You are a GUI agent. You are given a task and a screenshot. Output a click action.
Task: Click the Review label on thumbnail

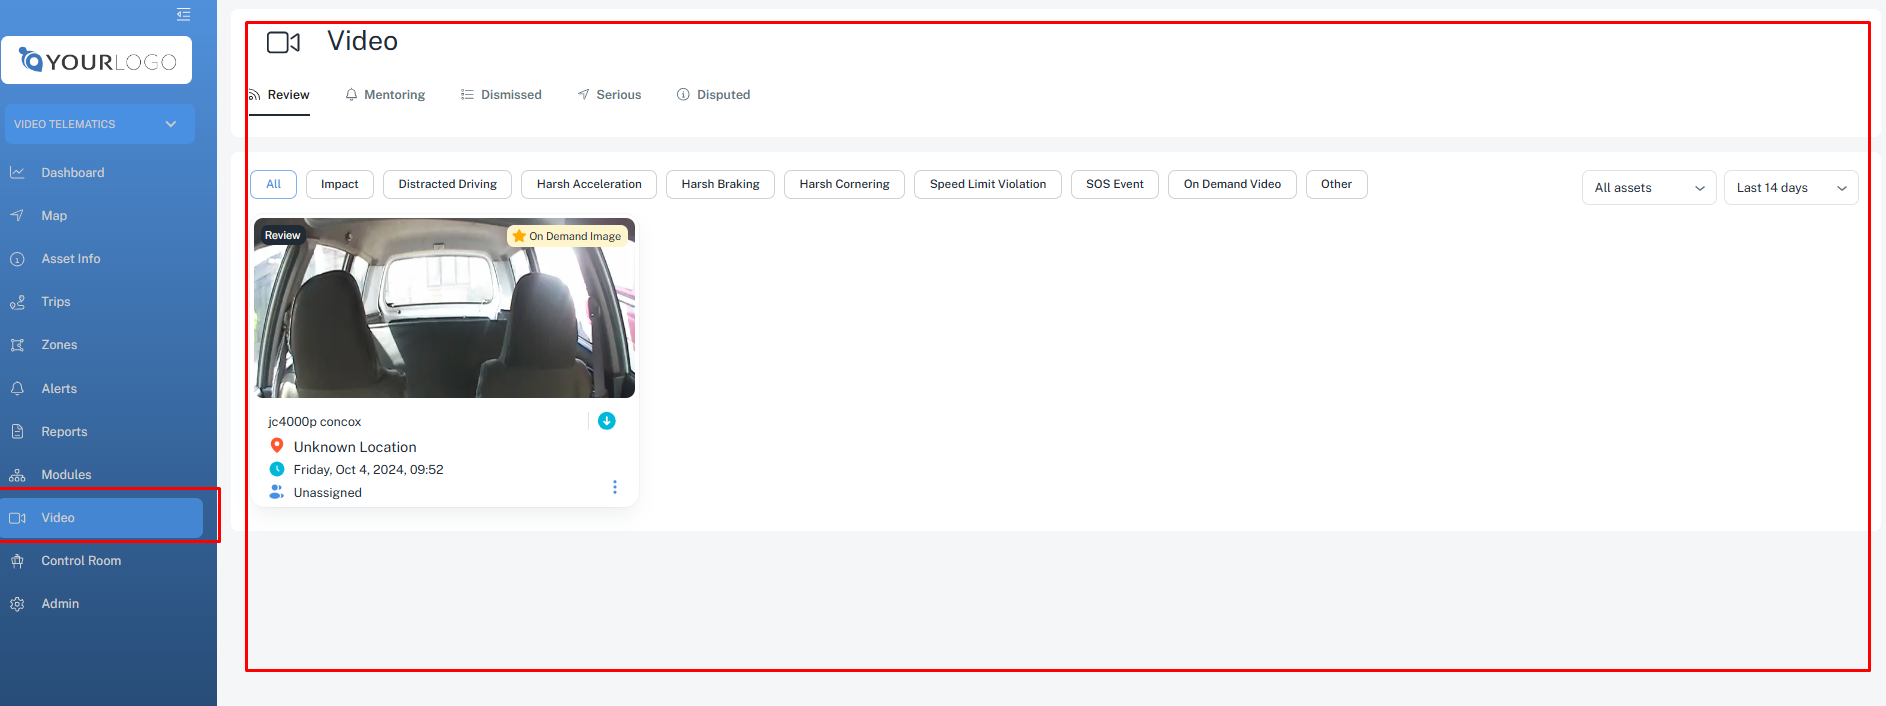tap(282, 235)
